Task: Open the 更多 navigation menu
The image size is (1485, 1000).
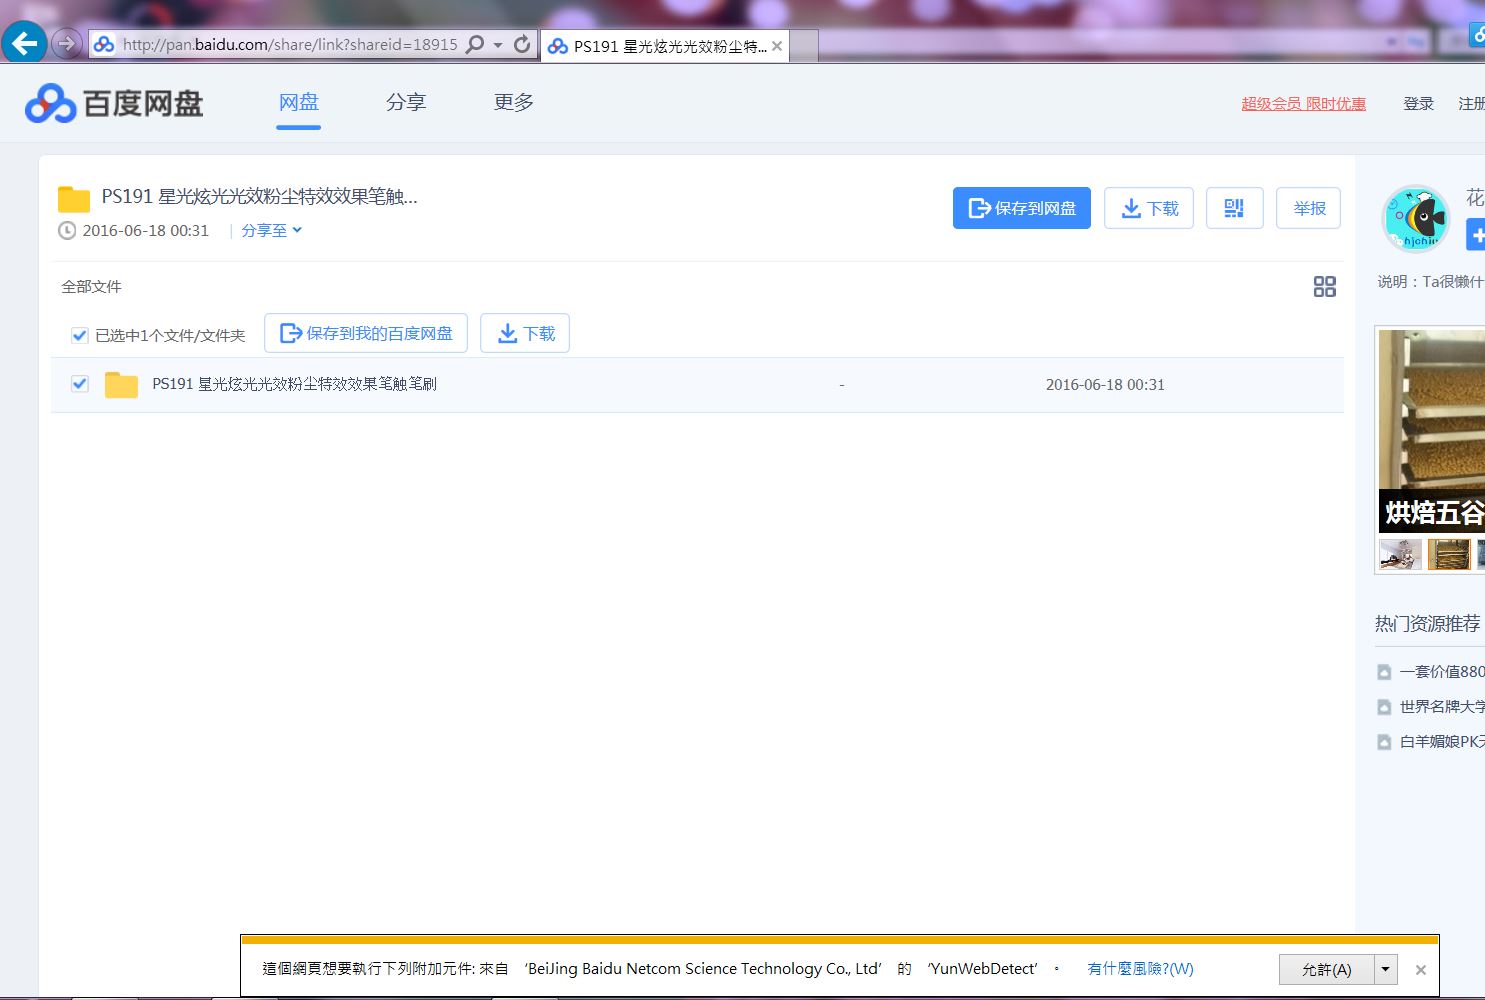Action: (513, 102)
